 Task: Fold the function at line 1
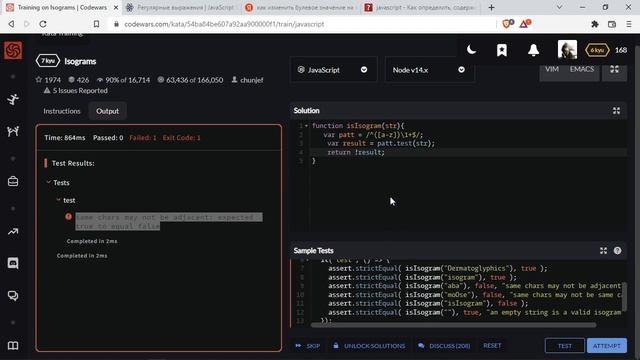click(x=306, y=126)
